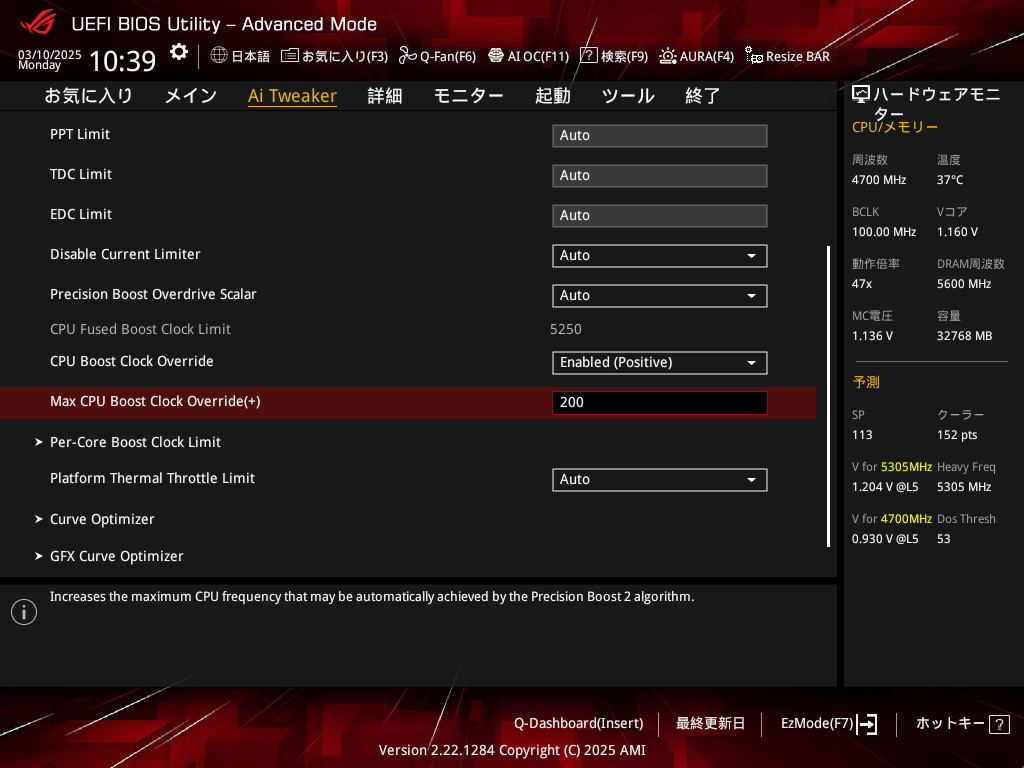Click the 5250 fused clock value

click(x=566, y=329)
